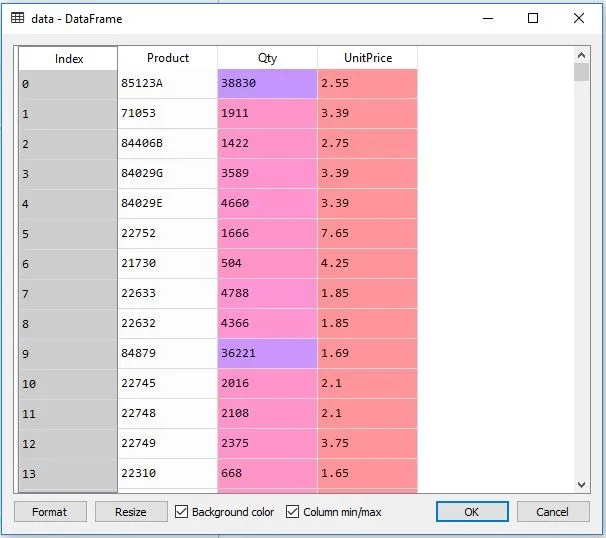The image size is (606, 538).
Task: Select product cell 22752
Action: pos(168,233)
